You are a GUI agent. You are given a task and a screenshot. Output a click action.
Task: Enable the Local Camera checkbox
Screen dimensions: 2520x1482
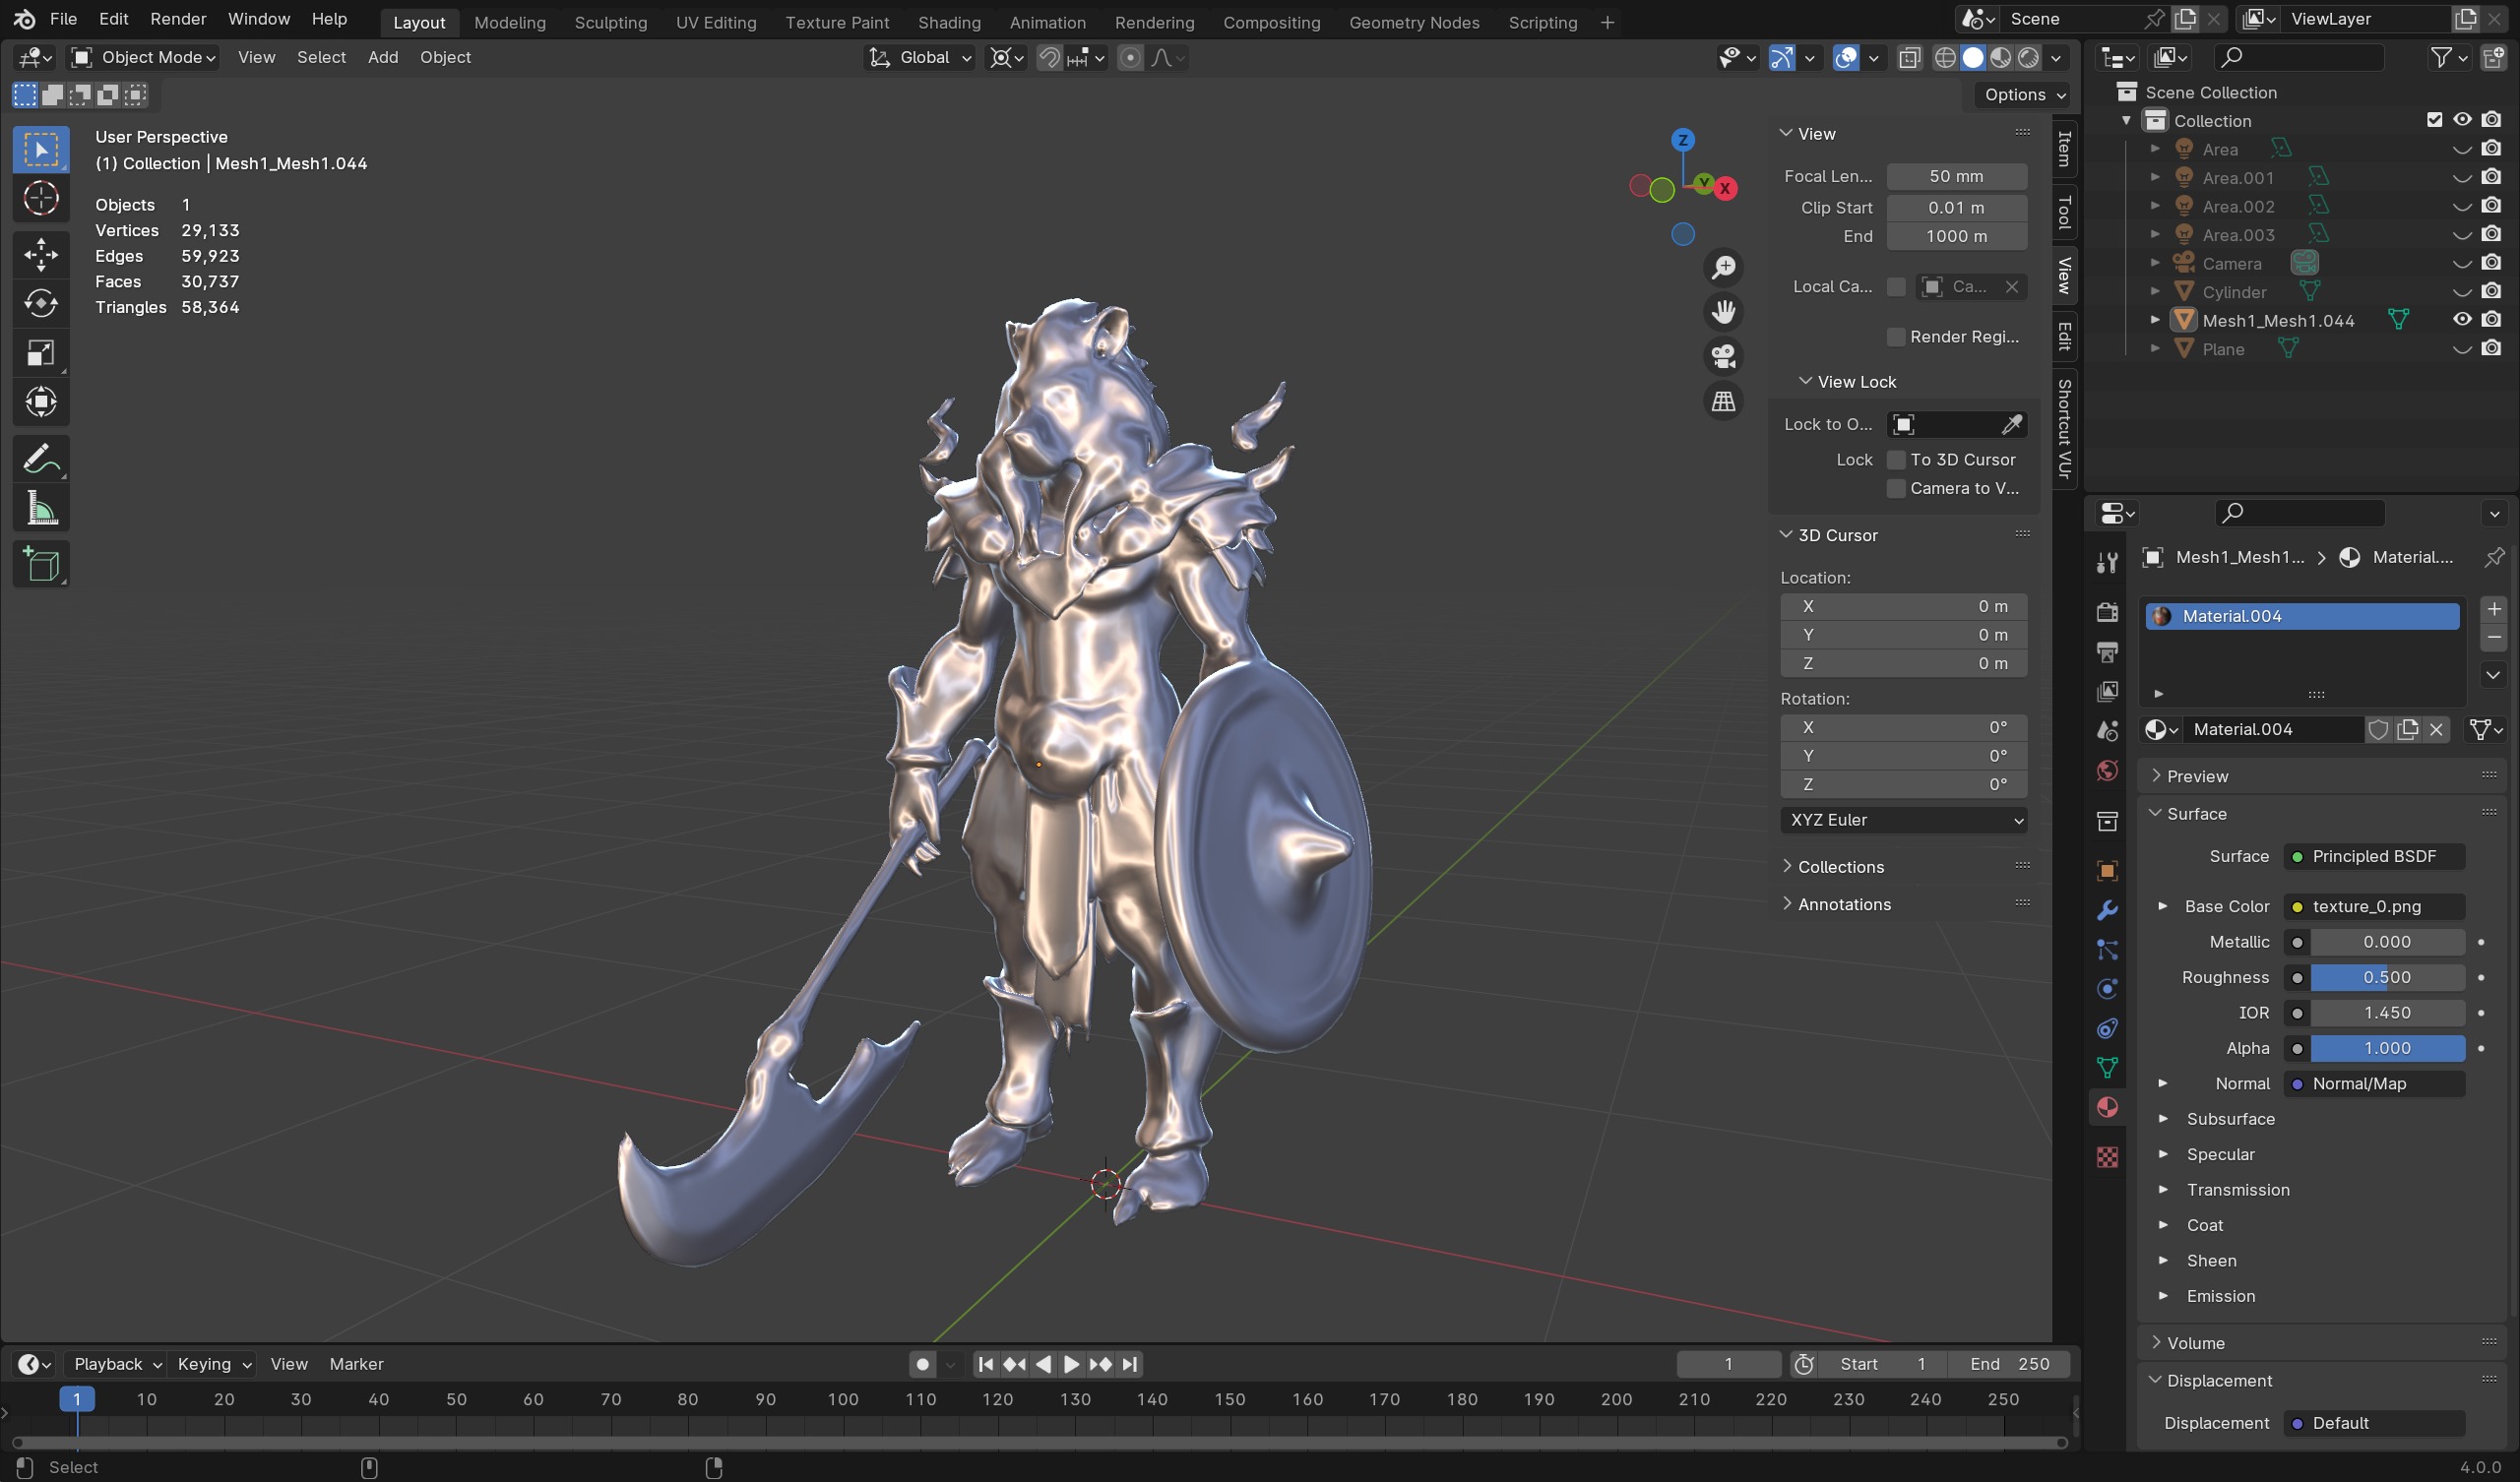pyautogui.click(x=1896, y=287)
